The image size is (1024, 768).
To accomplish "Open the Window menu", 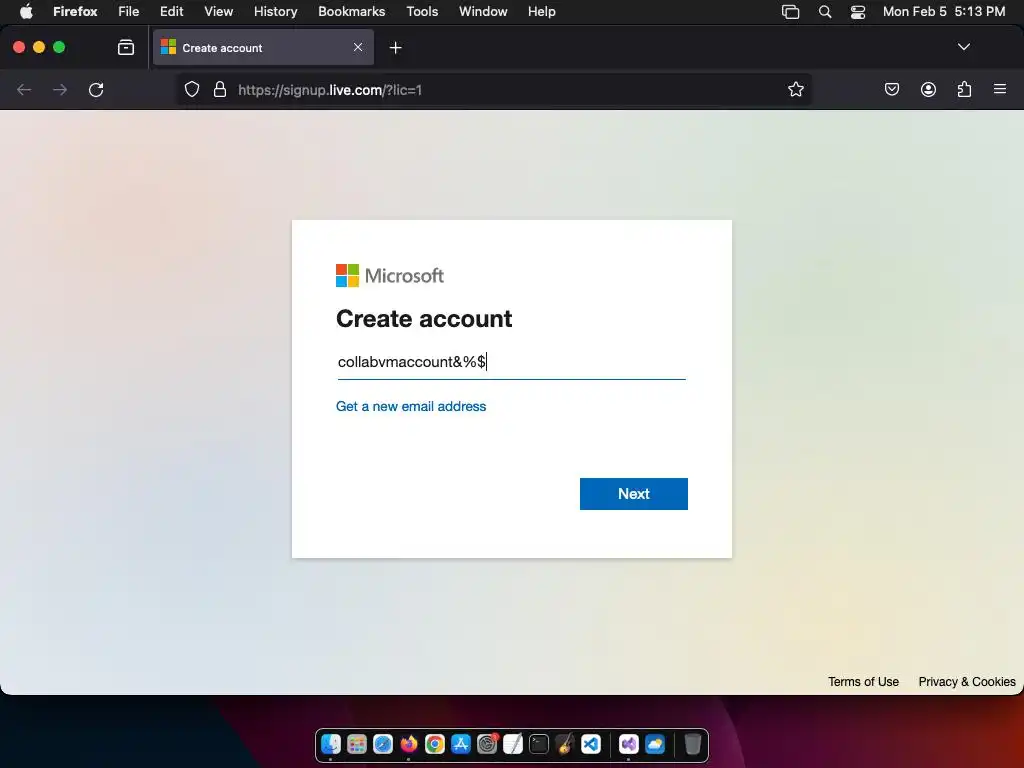I will pyautogui.click(x=483, y=11).
